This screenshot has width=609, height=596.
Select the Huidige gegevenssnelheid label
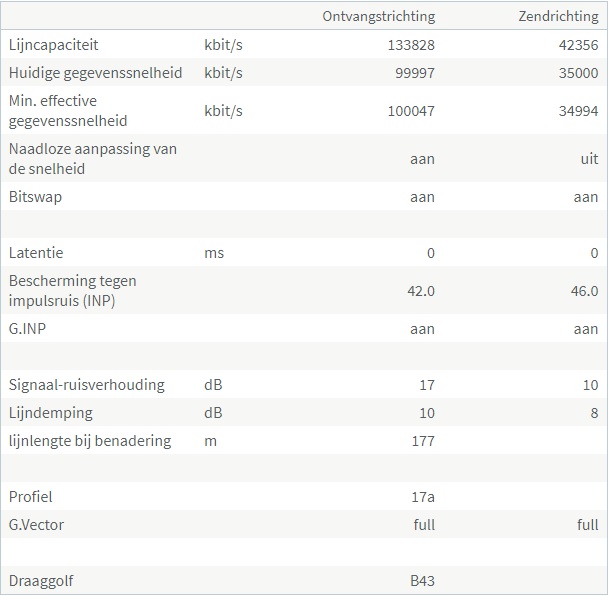pyautogui.click(x=98, y=73)
